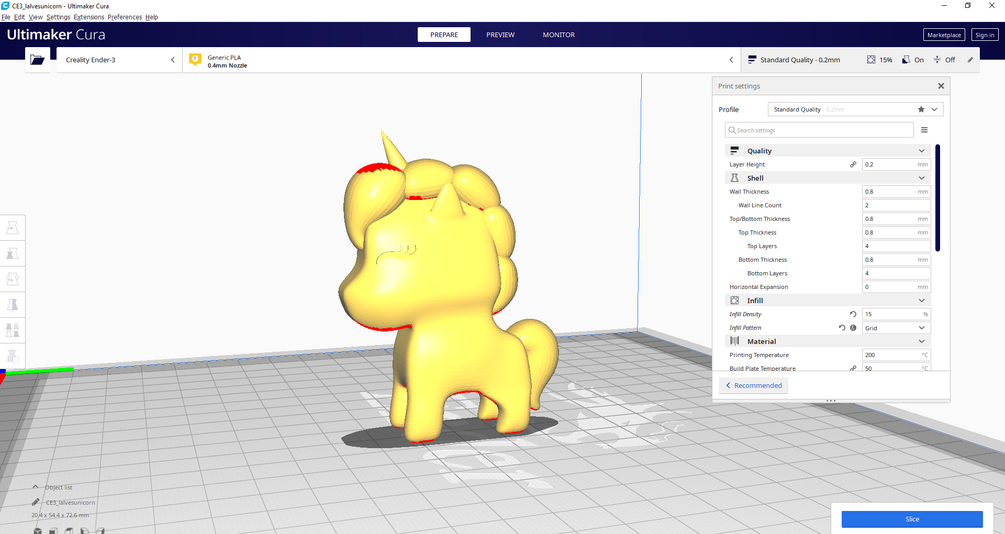Viewport: 1005px width, 534px height.
Task: Open the Settings menu
Action: [x=58, y=17]
